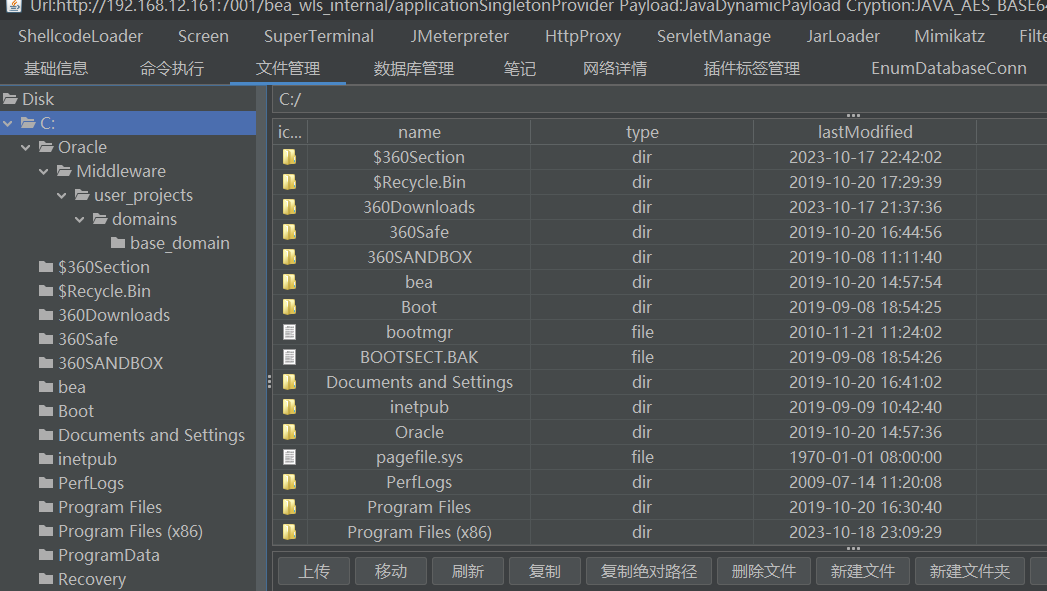Viewport: 1047px width, 591px height.
Task: Open the 数据库管理 tab
Action: pos(413,69)
